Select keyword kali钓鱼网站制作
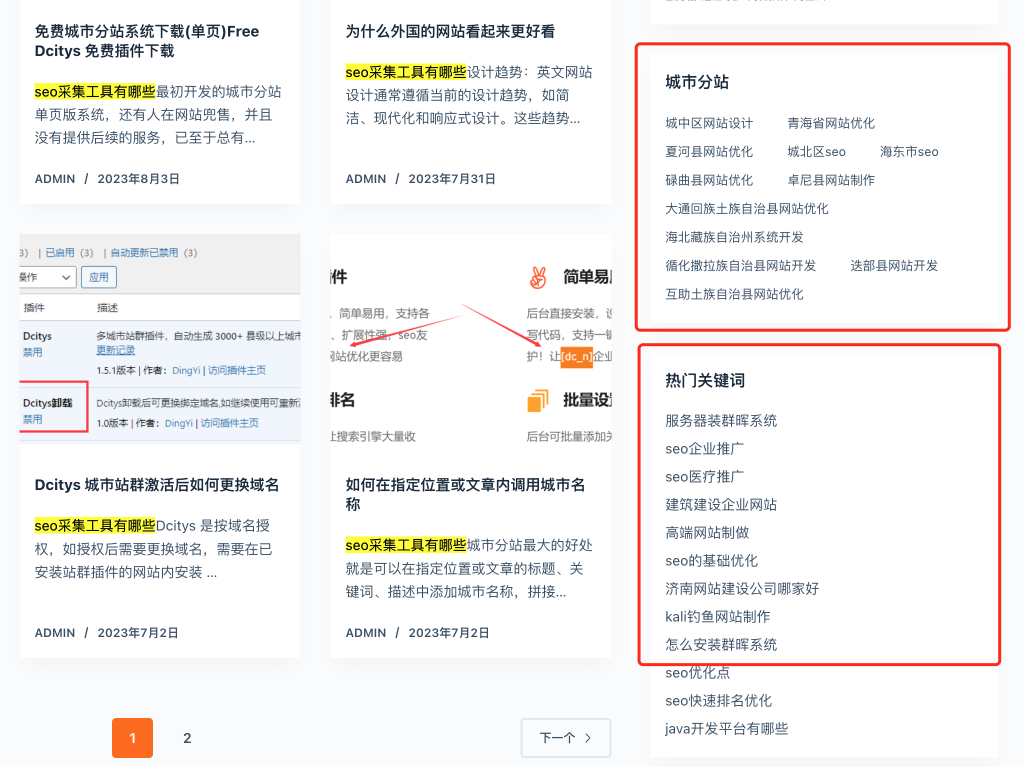This screenshot has width=1024, height=767. [718, 617]
